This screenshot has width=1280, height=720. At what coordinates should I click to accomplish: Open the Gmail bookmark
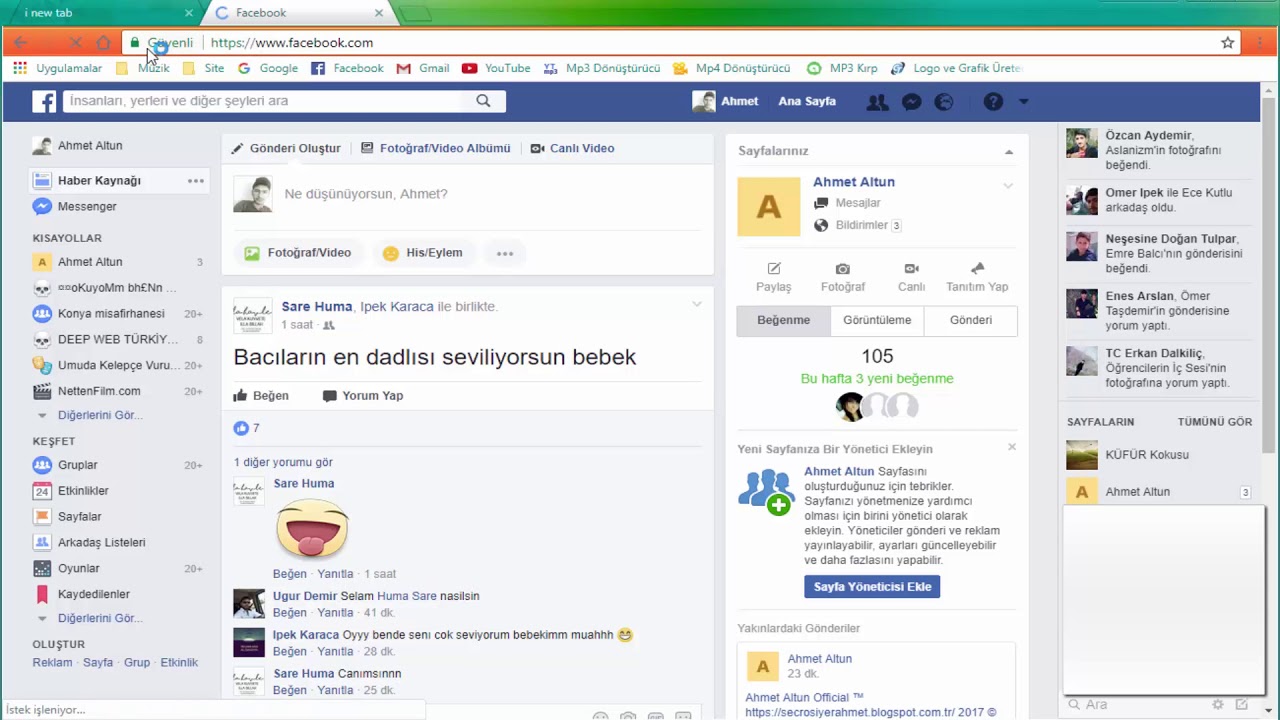pyautogui.click(x=423, y=68)
